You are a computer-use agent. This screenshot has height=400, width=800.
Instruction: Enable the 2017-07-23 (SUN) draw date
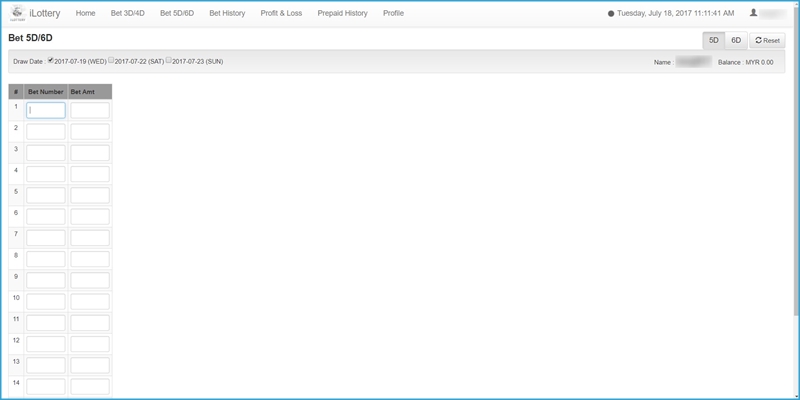click(x=170, y=60)
